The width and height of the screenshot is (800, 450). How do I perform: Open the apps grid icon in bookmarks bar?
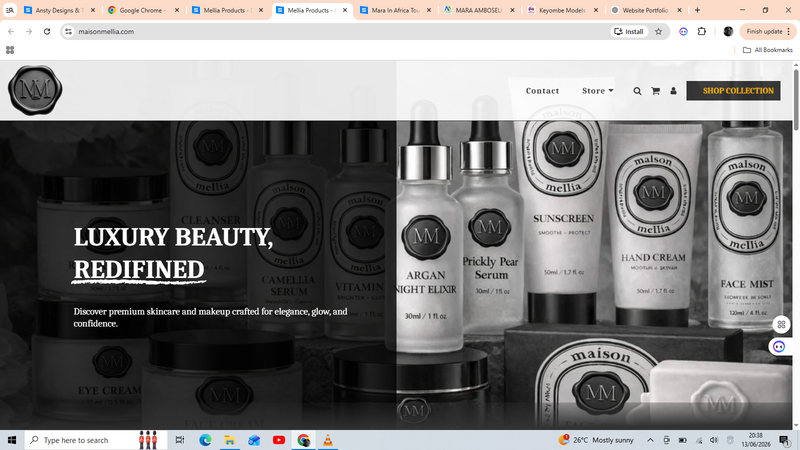[x=10, y=50]
